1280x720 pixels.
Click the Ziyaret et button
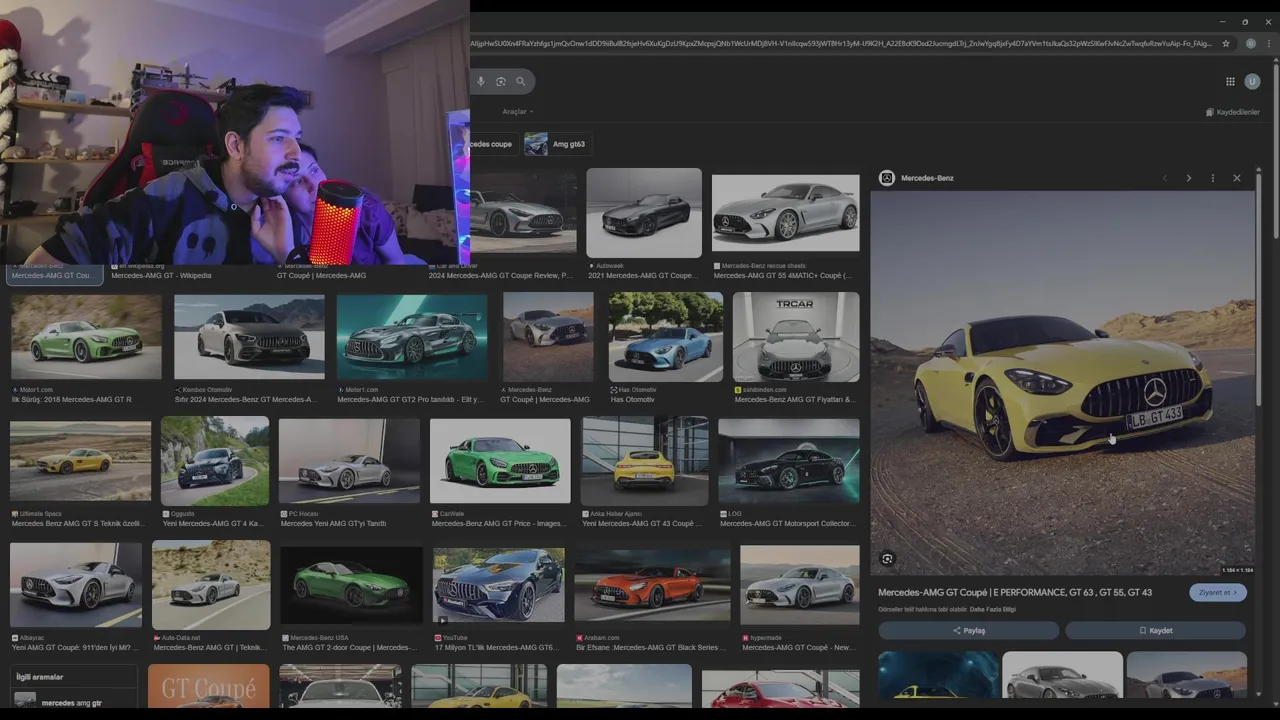coord(1218,592)
